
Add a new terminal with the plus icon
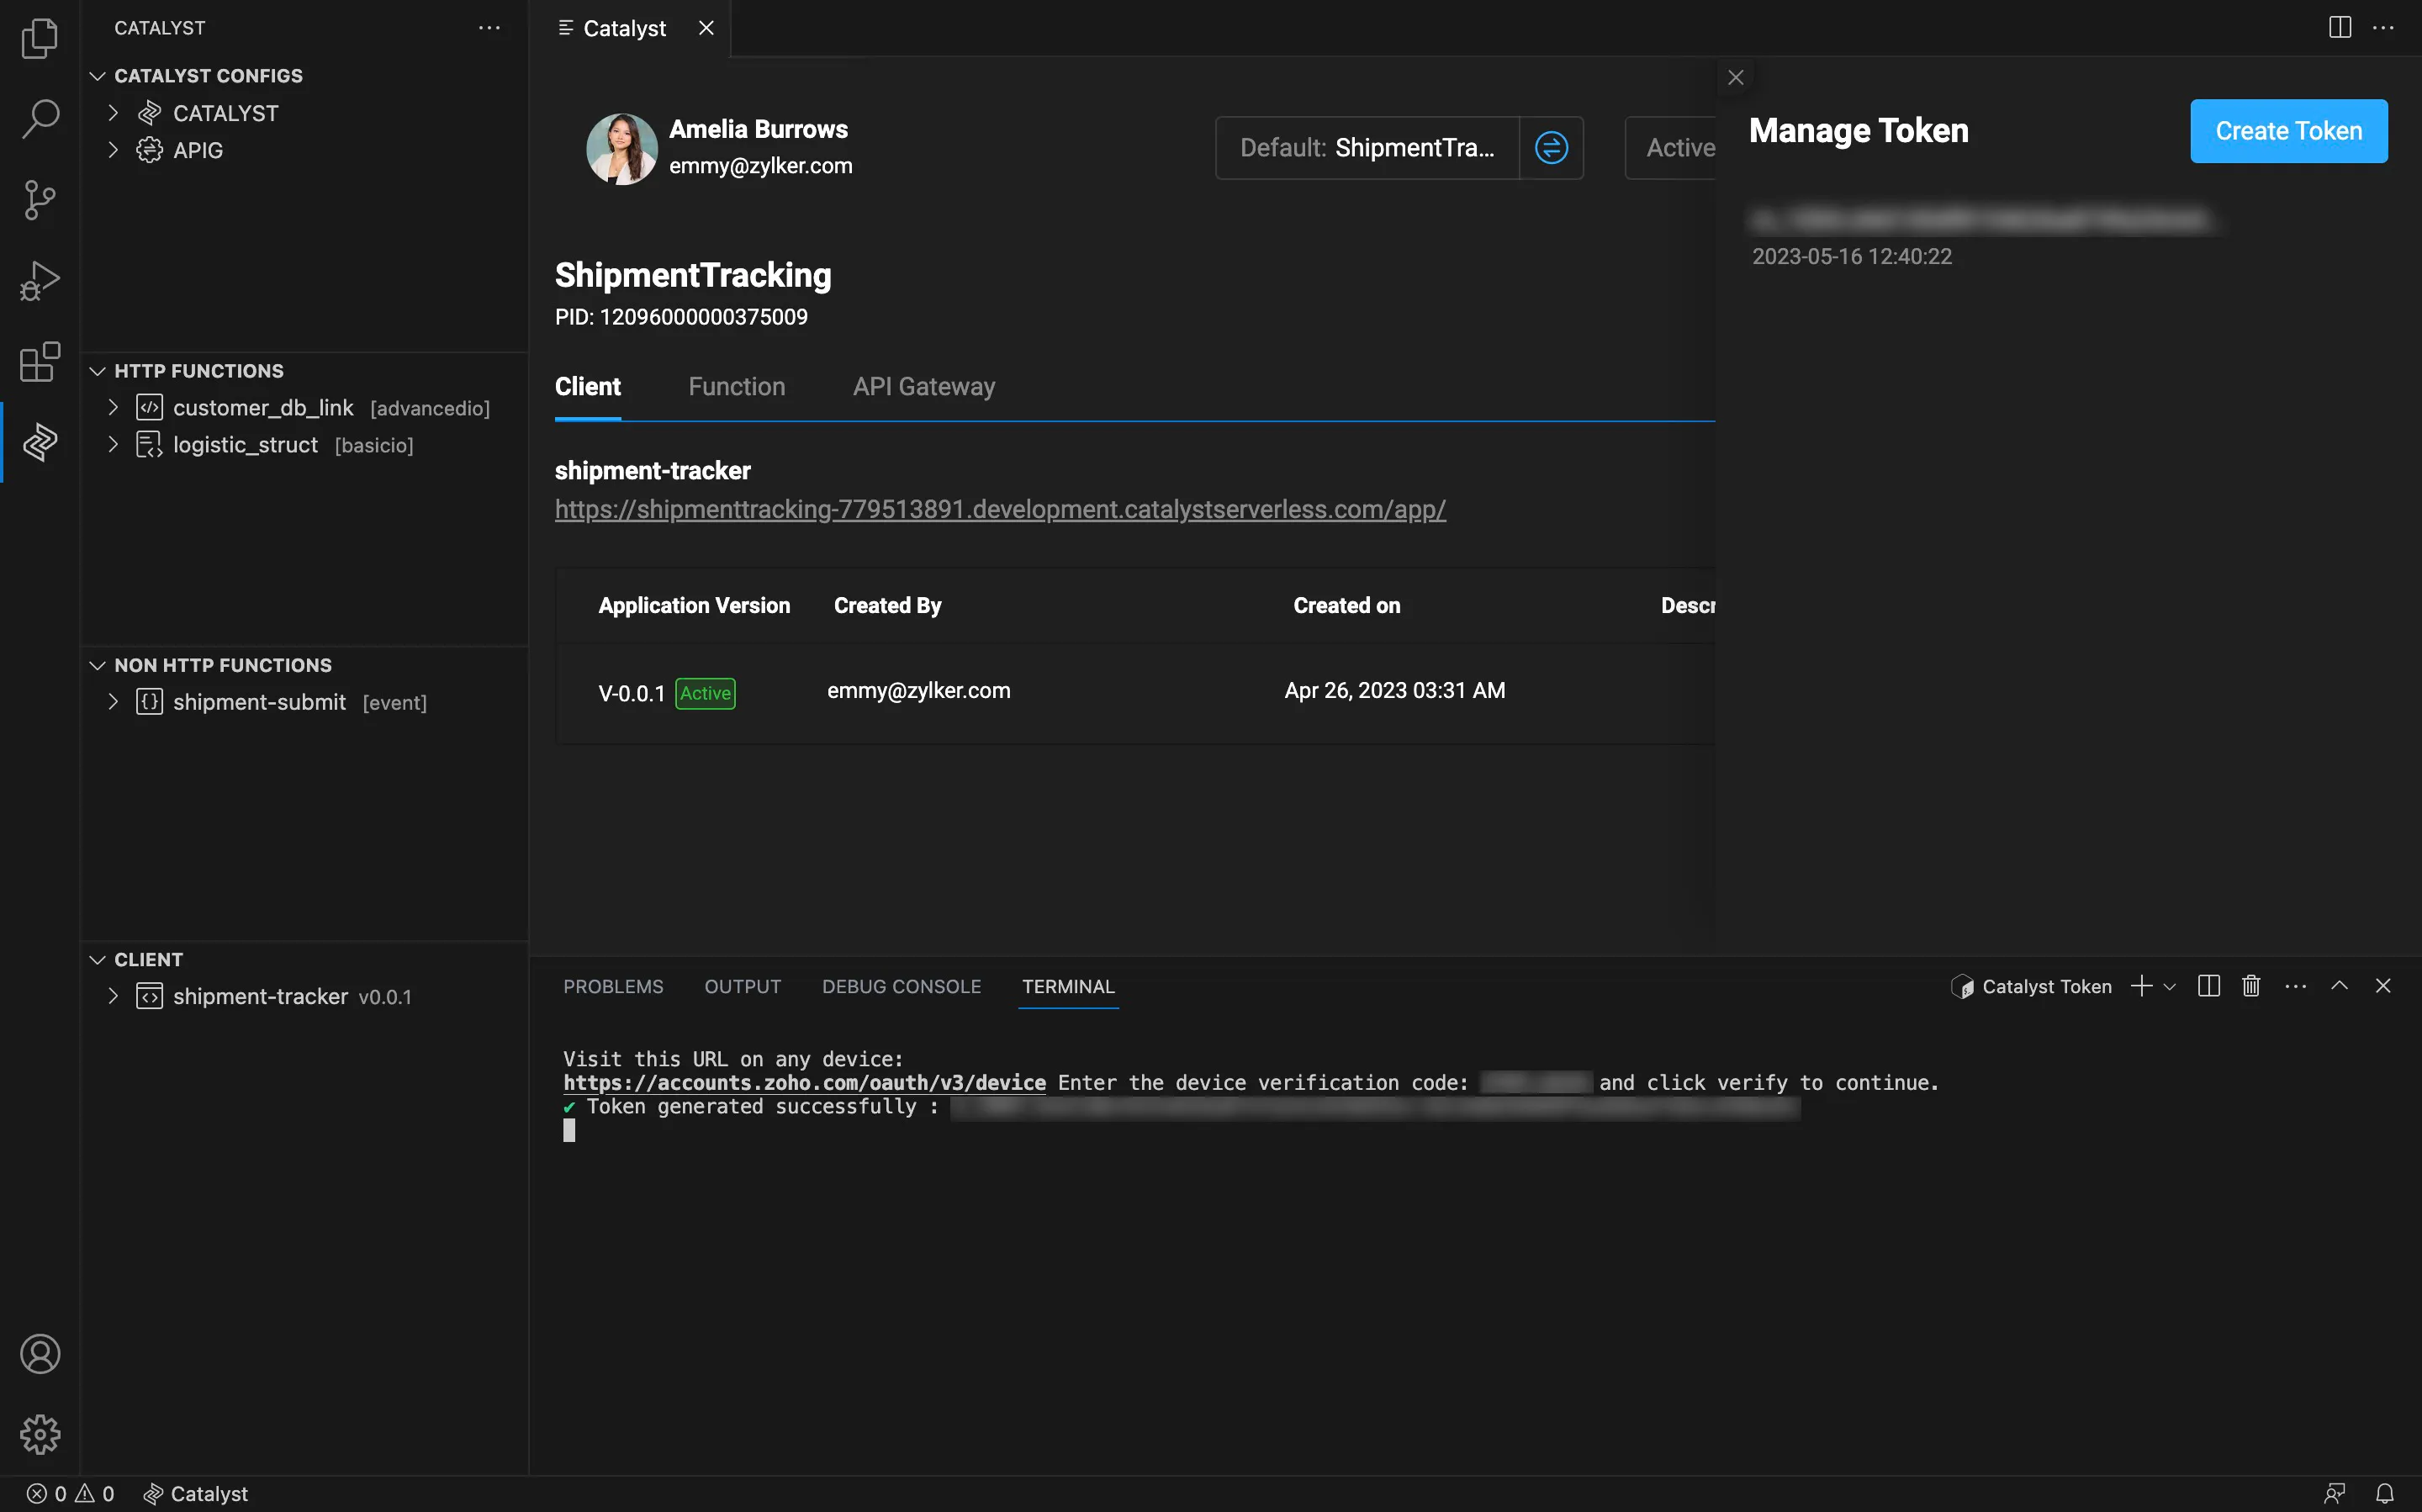click(2141, 986)
